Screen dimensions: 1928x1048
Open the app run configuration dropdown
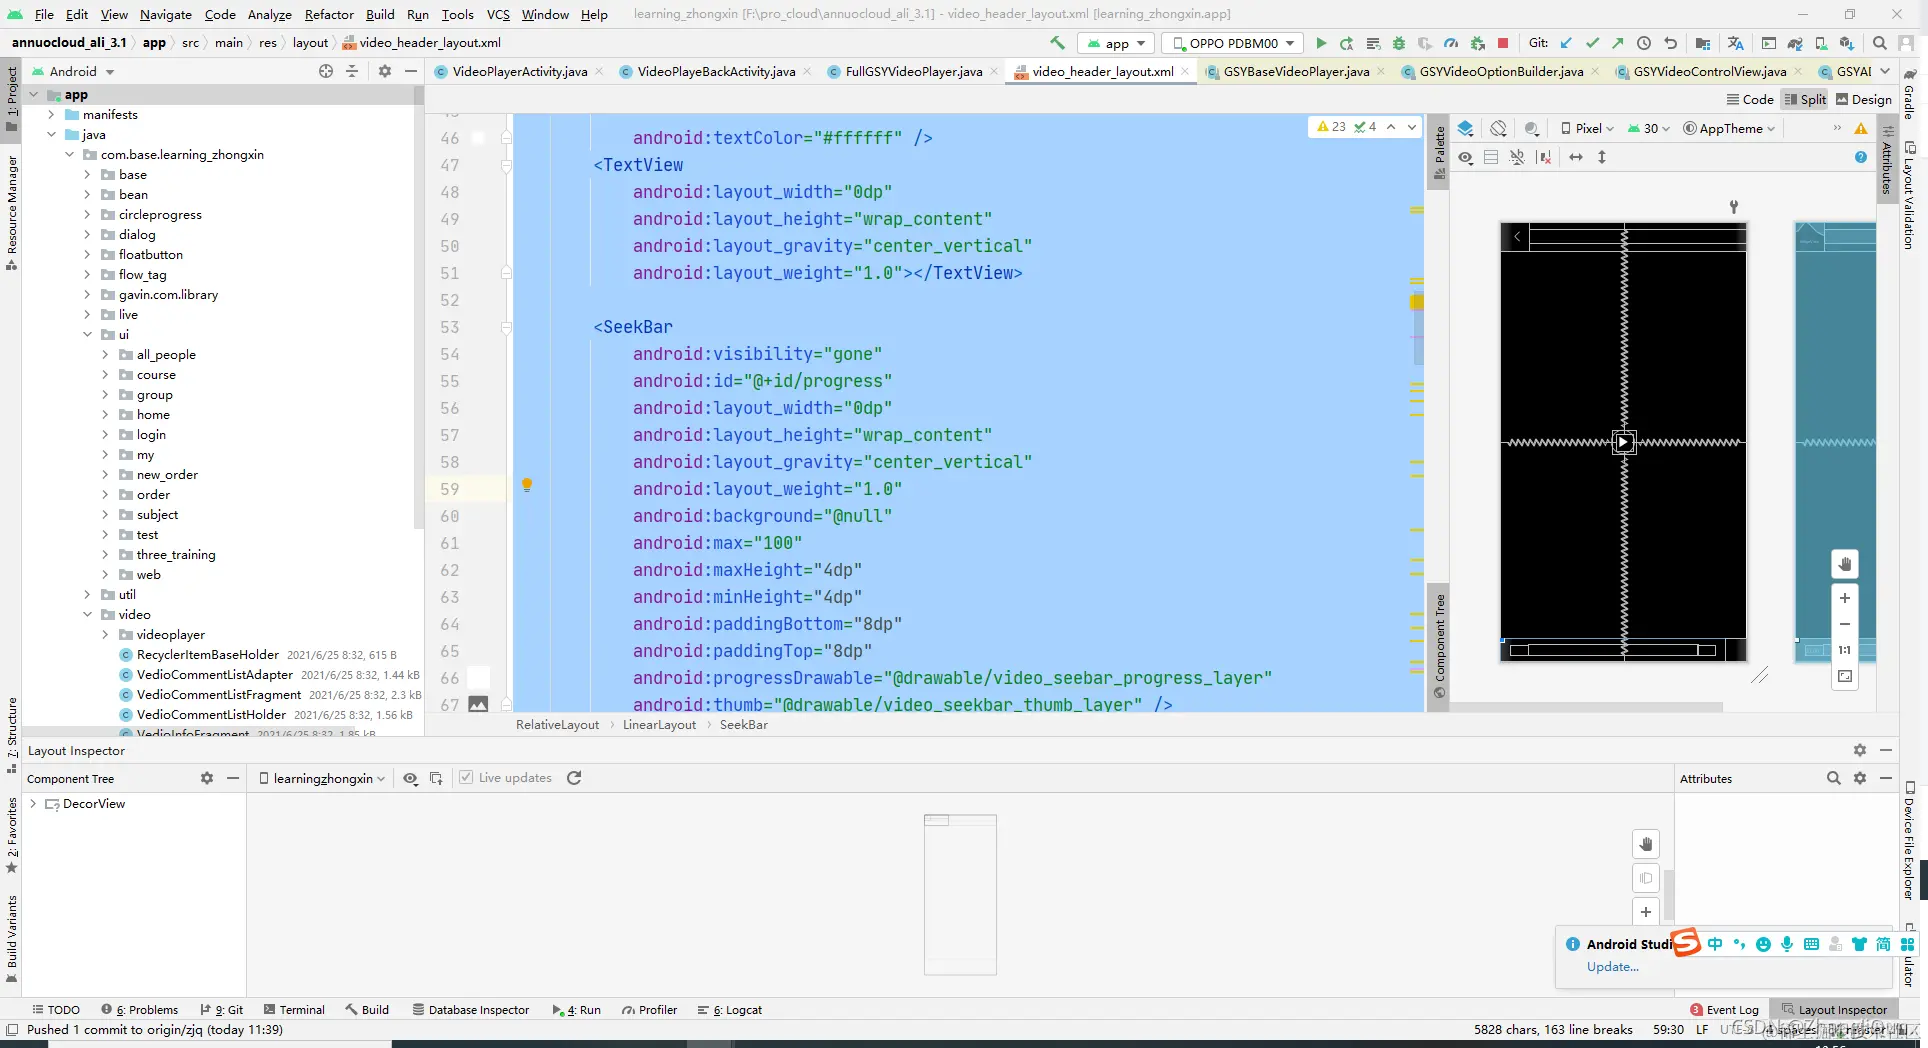point(1116,43)
